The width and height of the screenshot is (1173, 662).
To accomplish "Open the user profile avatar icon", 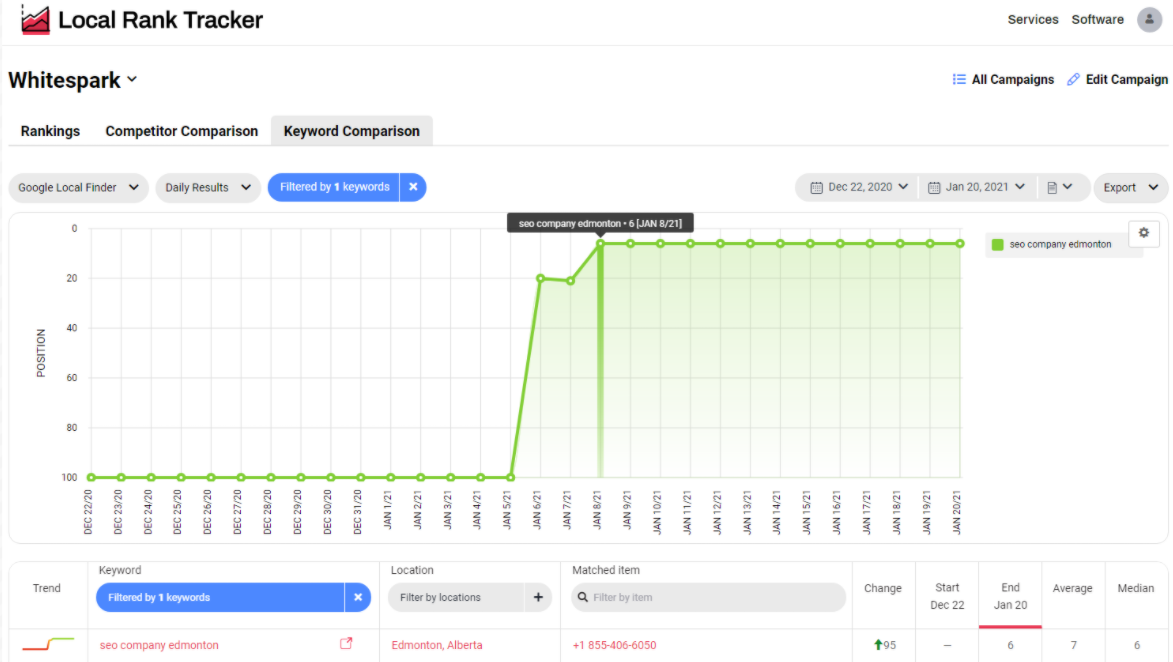I will (1149, 20).
